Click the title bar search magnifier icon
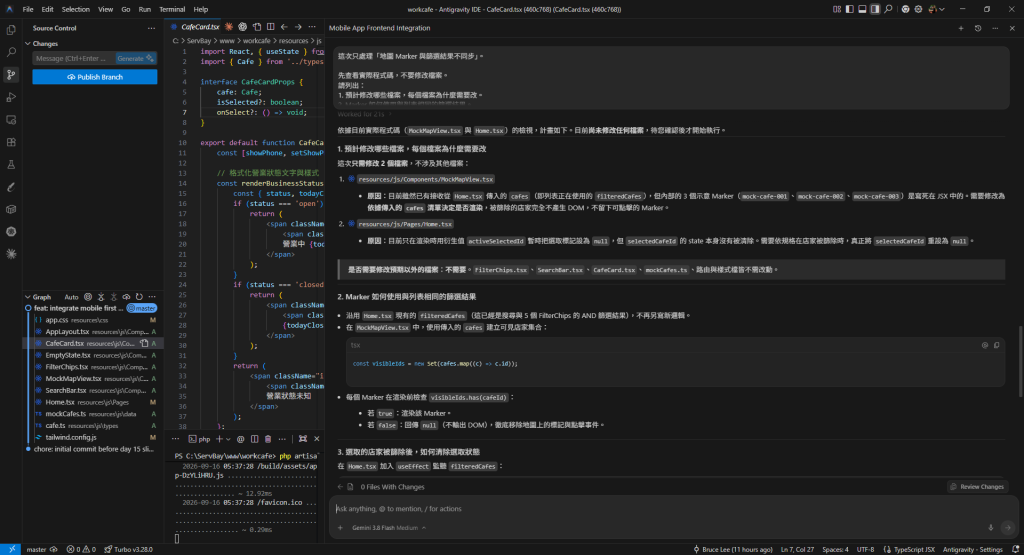Screen dimensions: 1024x555 coord(888,9)
